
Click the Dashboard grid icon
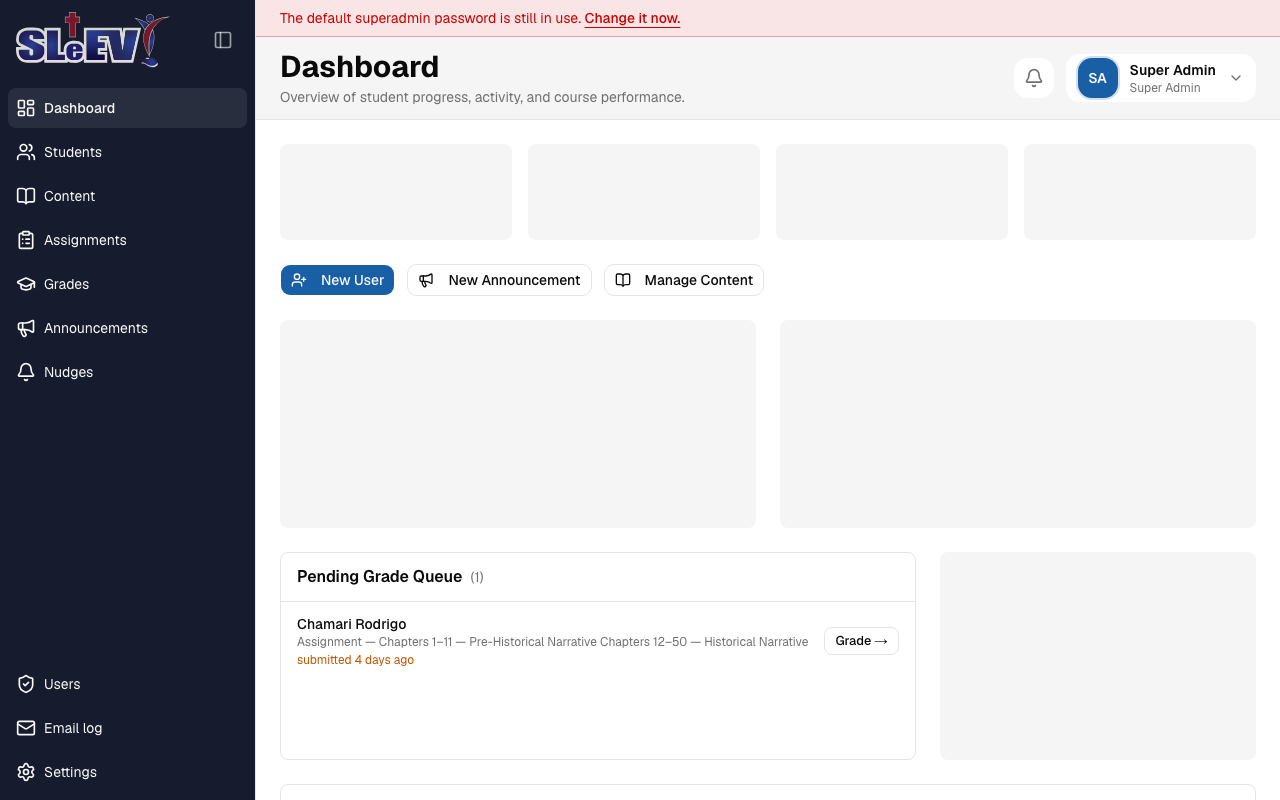pyautogui.click(x=26, y=108)
